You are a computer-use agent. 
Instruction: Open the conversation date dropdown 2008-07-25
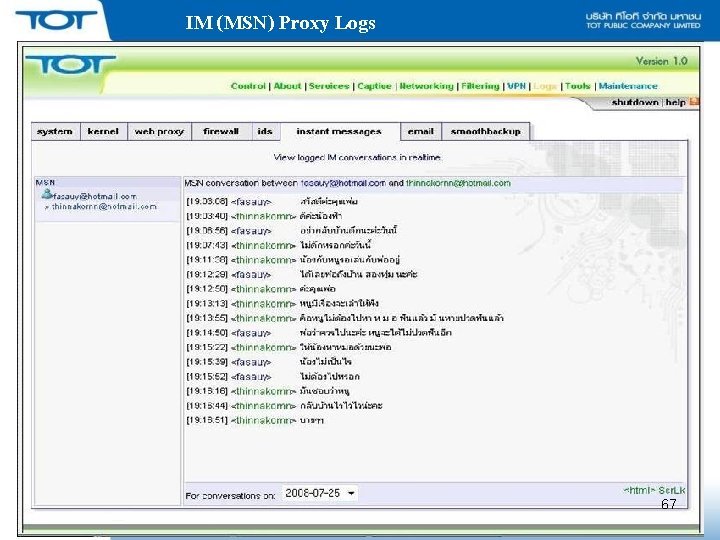[320, 493]
